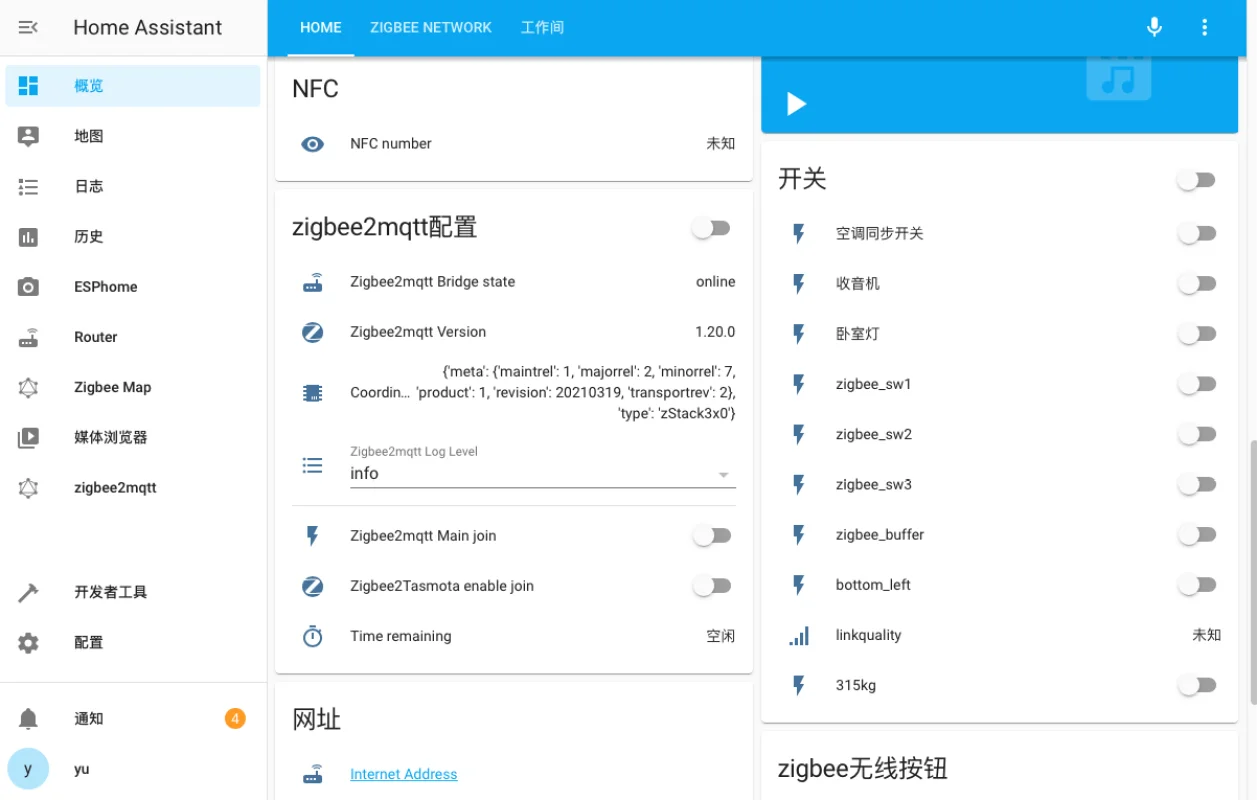The width and height of the screenshot is (1257, 800).
Task: Click Zigbee2mqtt Bridge state router icon
Action: [x=313, y=282]
